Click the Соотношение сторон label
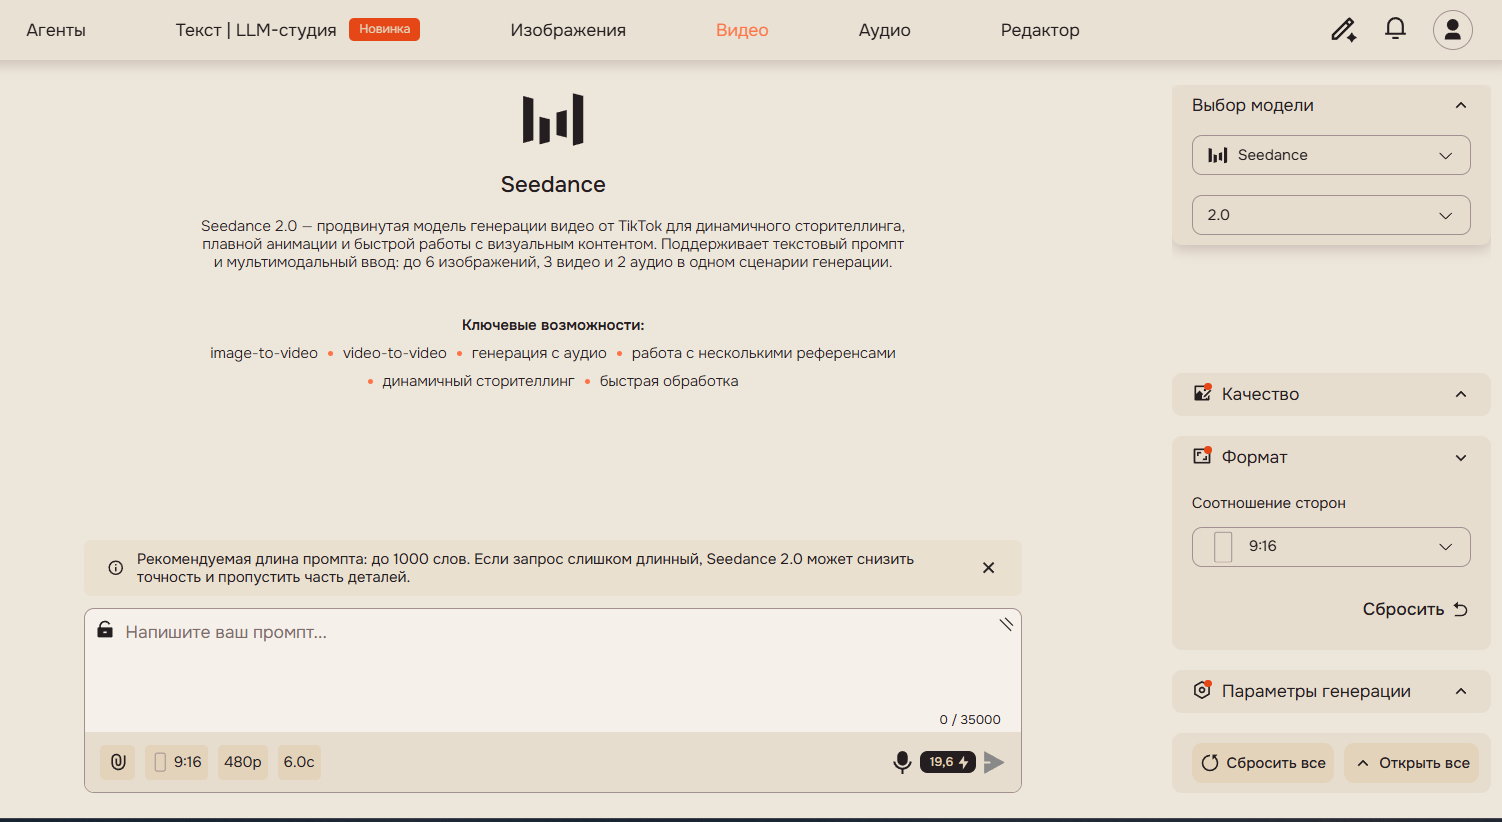The height and width of the screenshot is (822, 1502). click(1269, 503)
